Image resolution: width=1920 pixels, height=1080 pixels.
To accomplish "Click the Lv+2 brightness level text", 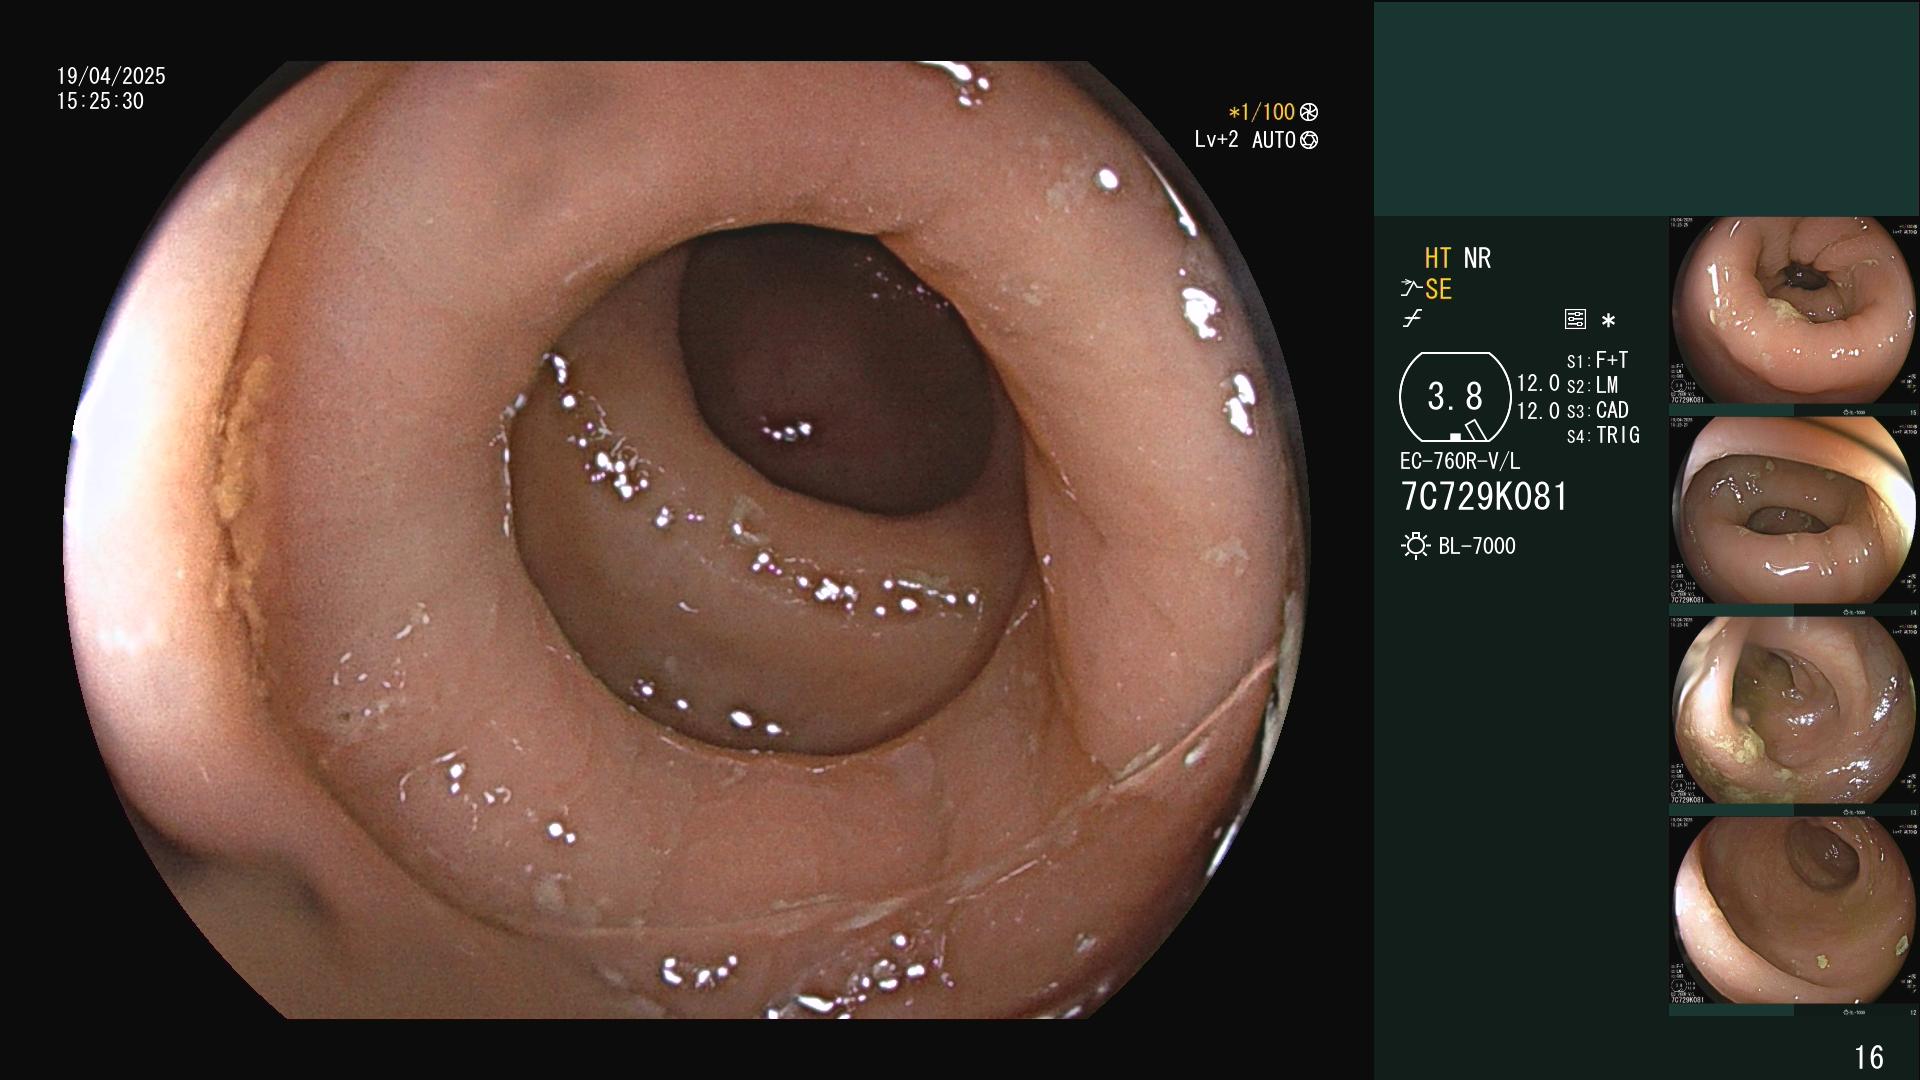I will (x=1216, y=140).
